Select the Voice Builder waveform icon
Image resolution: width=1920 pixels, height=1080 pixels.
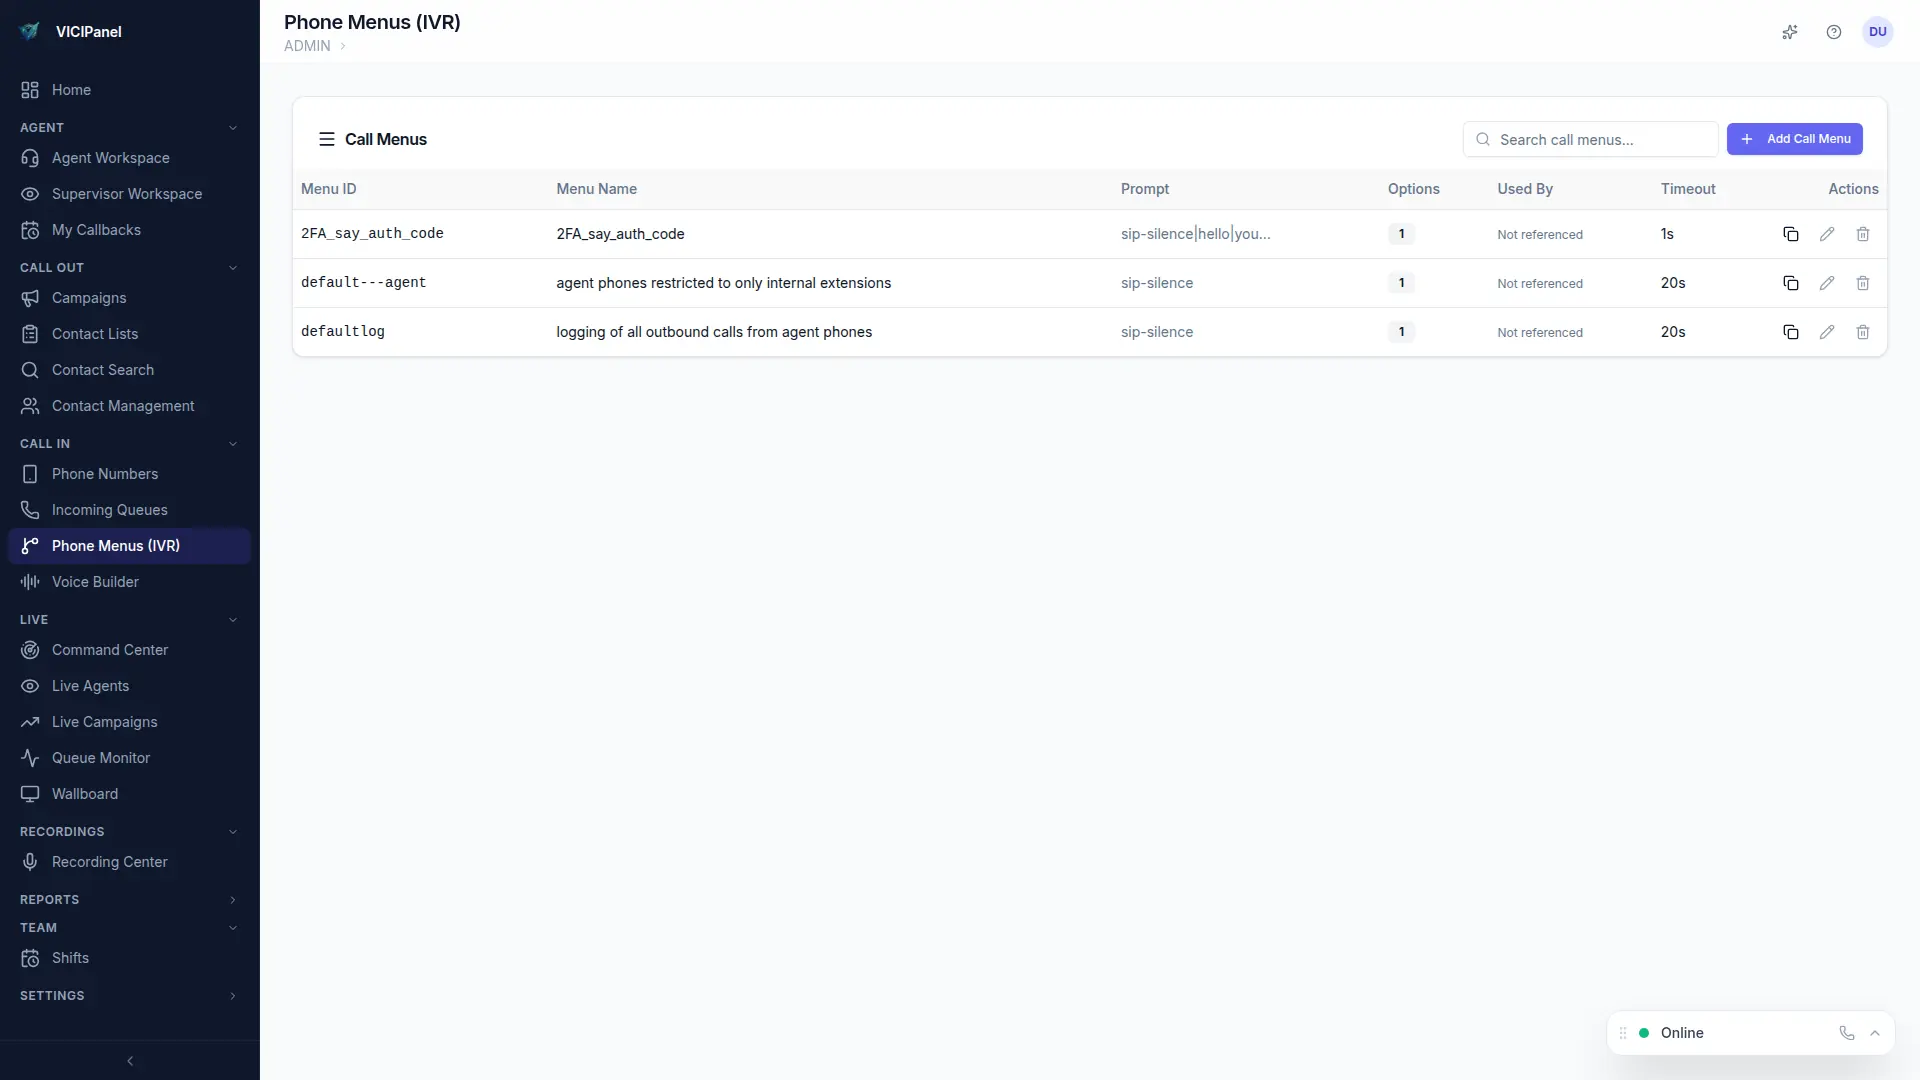click(x=31, y=582)
